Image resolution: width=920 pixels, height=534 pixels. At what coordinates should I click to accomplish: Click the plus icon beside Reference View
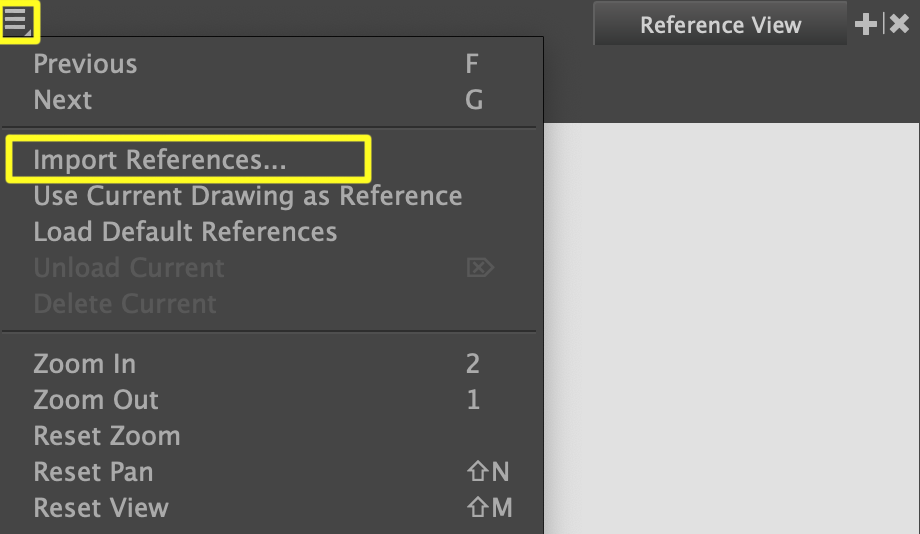coord(866,25)
